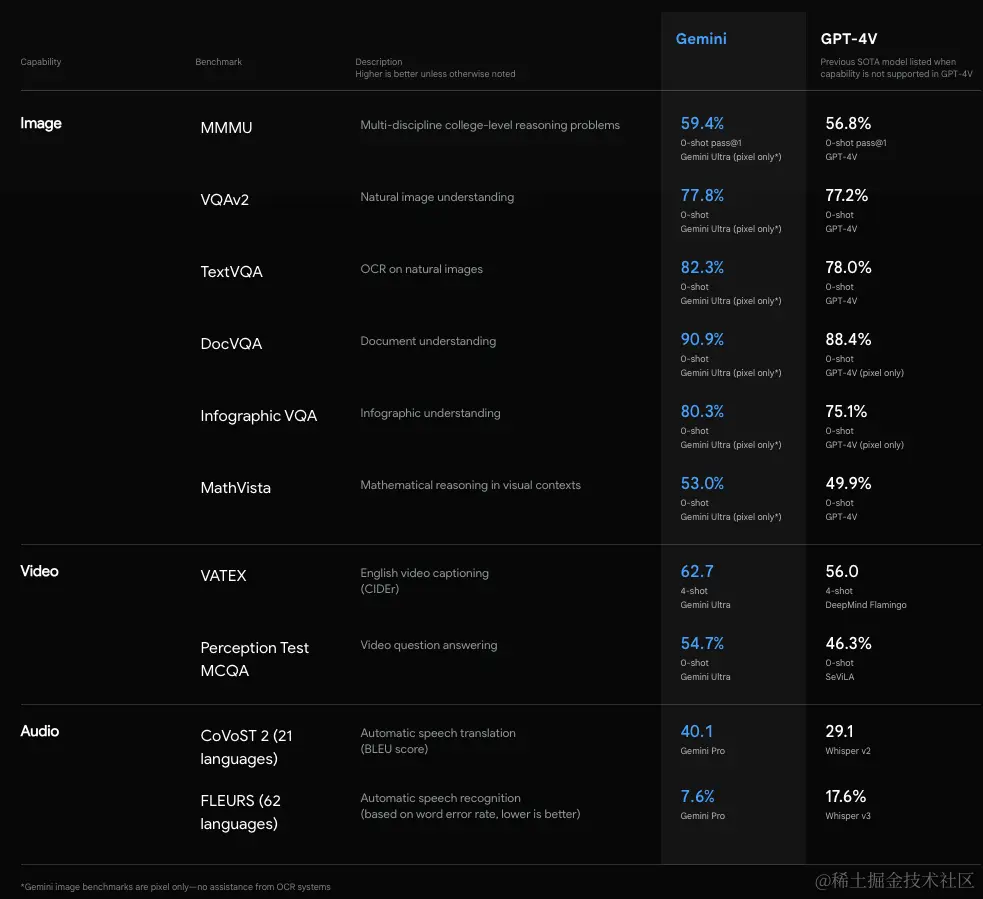
Task: Click the 'Document understanding' description
Action: [x=428, y=342]
